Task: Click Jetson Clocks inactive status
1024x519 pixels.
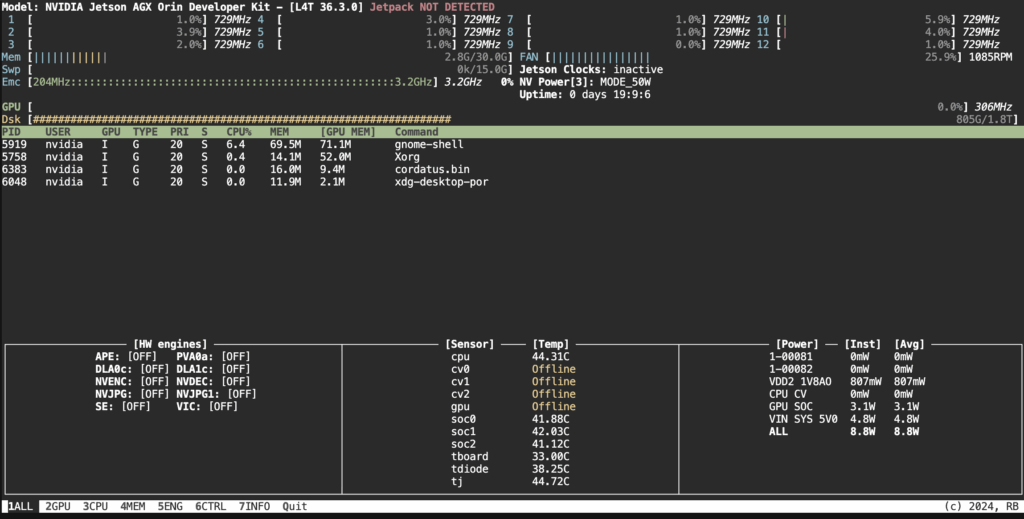Action: click(590, 70)
